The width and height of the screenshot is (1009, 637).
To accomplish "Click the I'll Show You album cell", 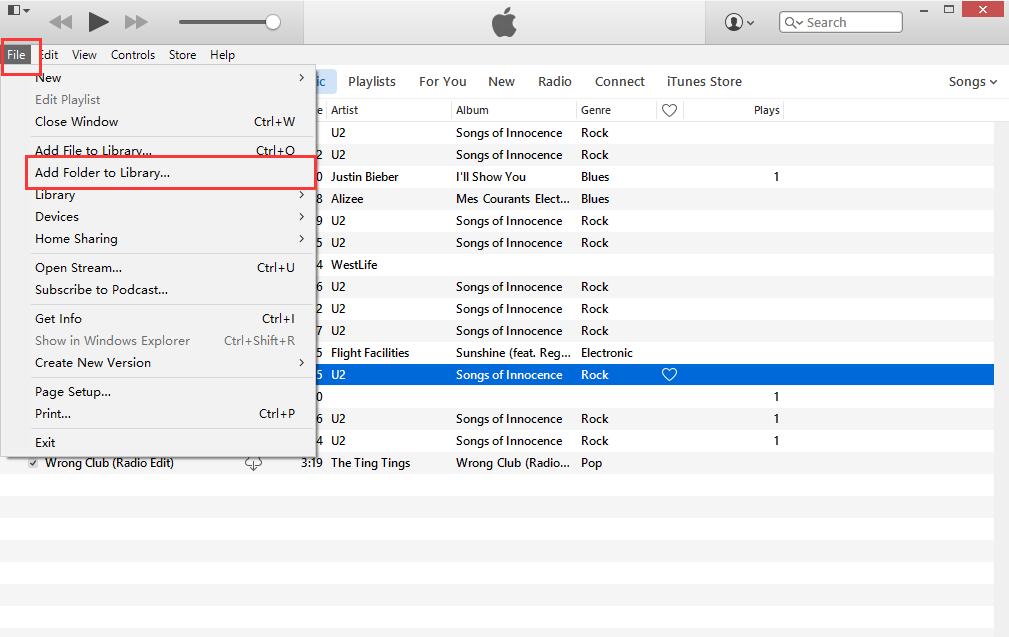I will pyautogui.click(x=491, y=177).
